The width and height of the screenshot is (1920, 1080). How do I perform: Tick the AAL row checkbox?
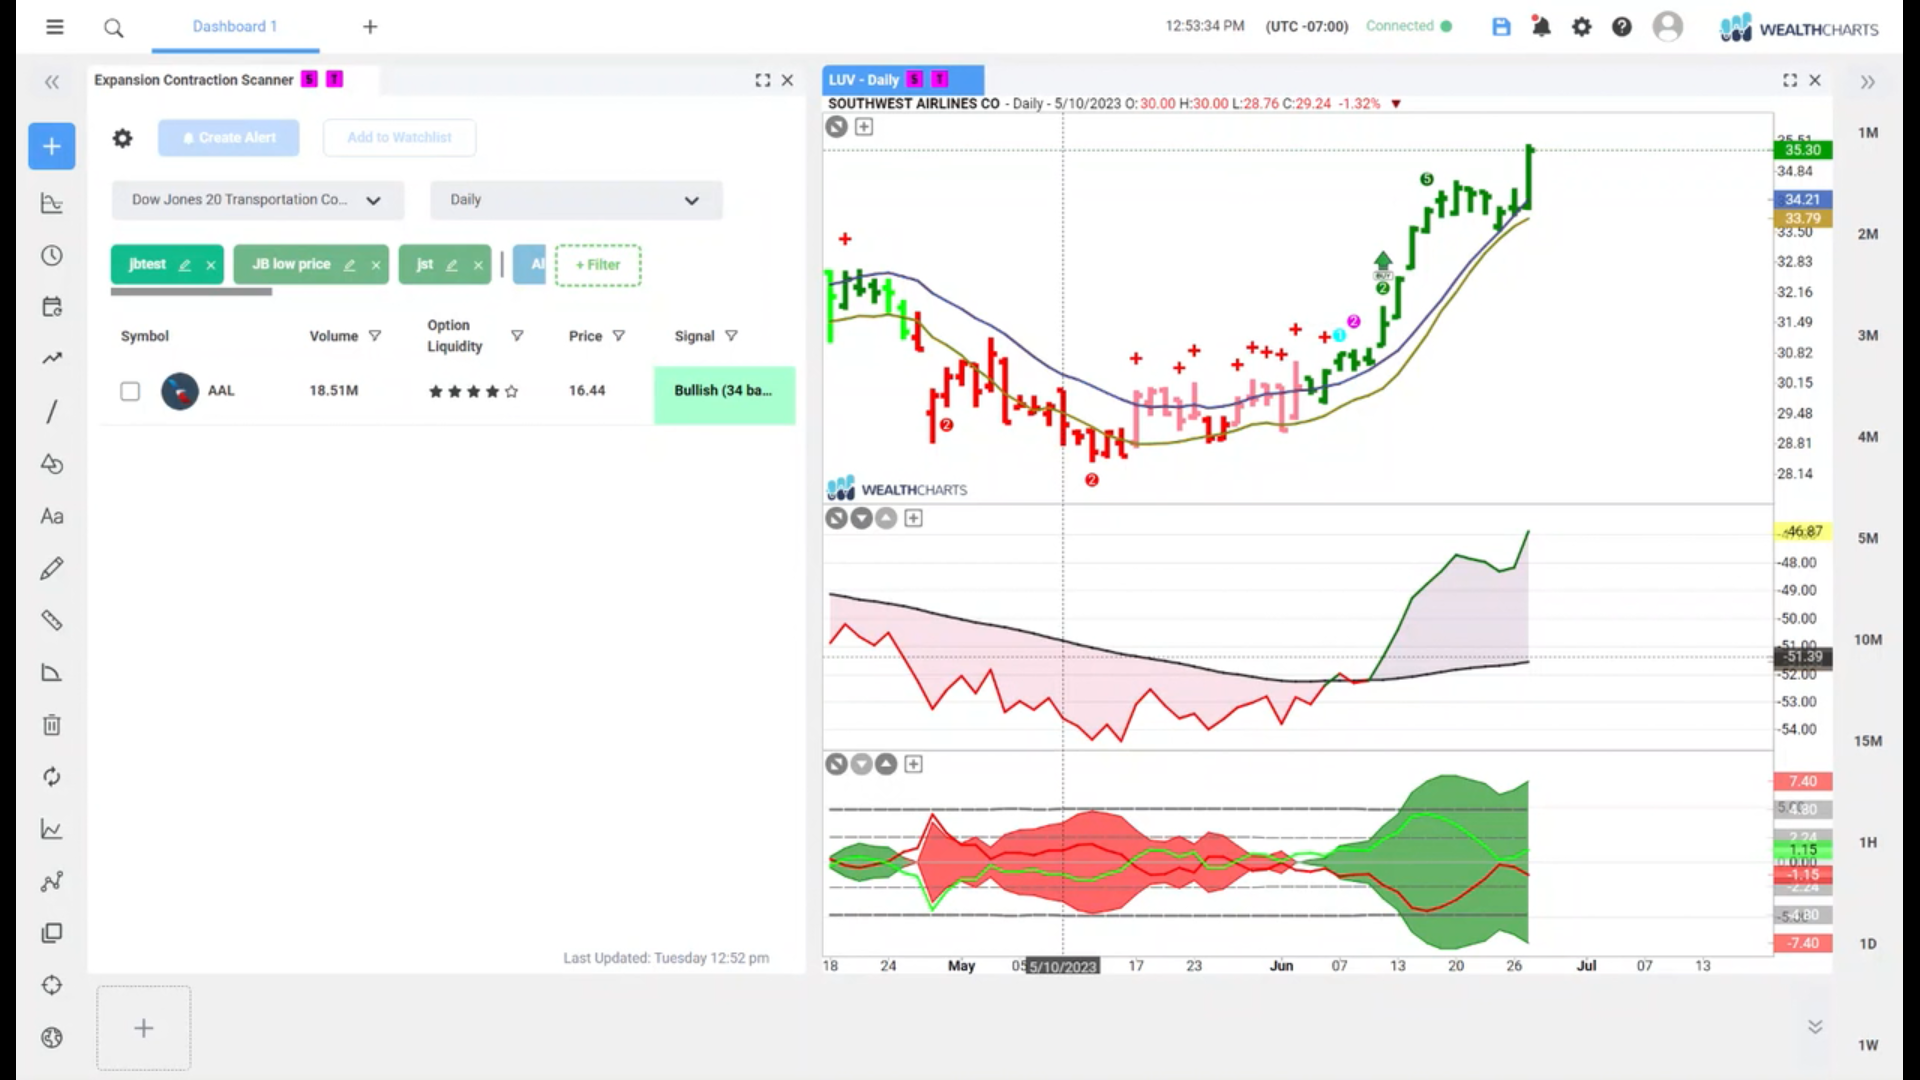tap(130, 391)
